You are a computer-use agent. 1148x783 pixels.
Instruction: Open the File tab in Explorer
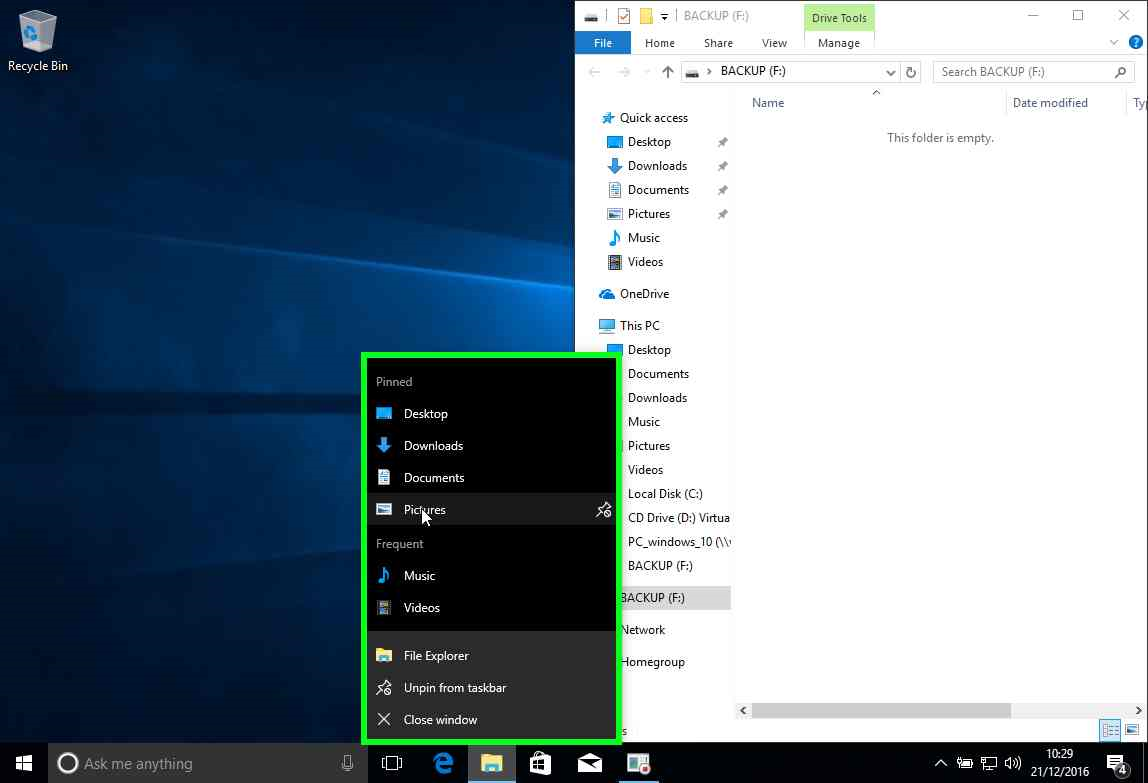pos(603,42)
